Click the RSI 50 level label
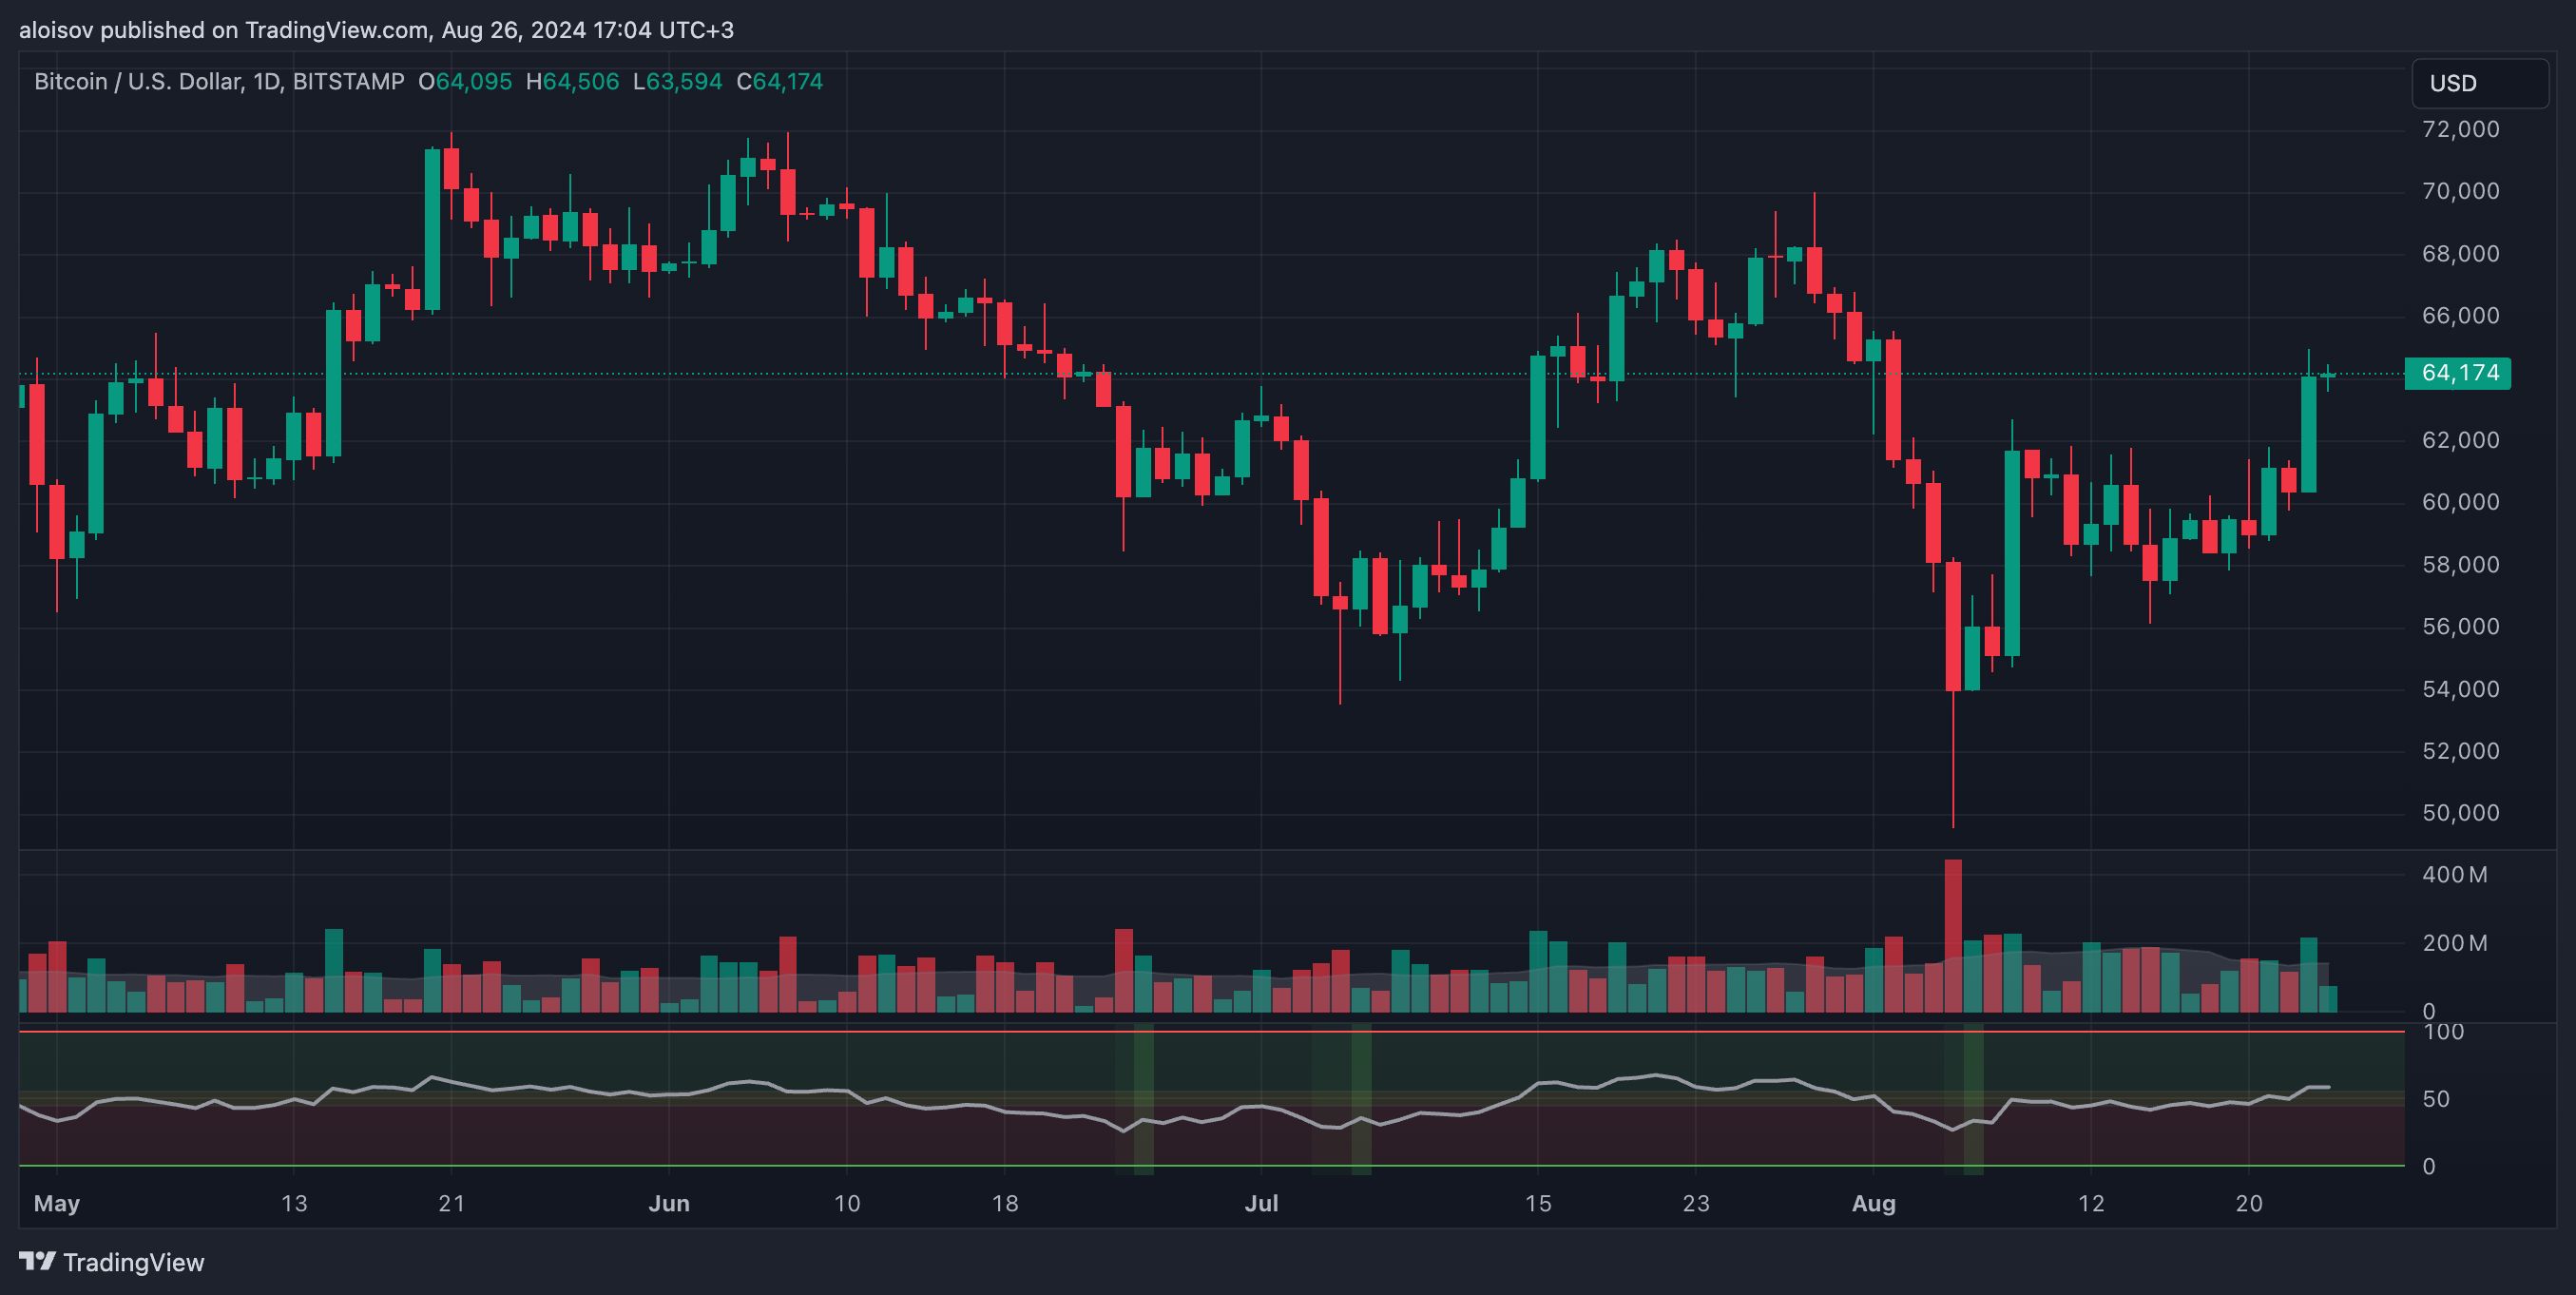This screenshot has width=2576, height=1295. pyautogui.click(x=2436, y=1099)
